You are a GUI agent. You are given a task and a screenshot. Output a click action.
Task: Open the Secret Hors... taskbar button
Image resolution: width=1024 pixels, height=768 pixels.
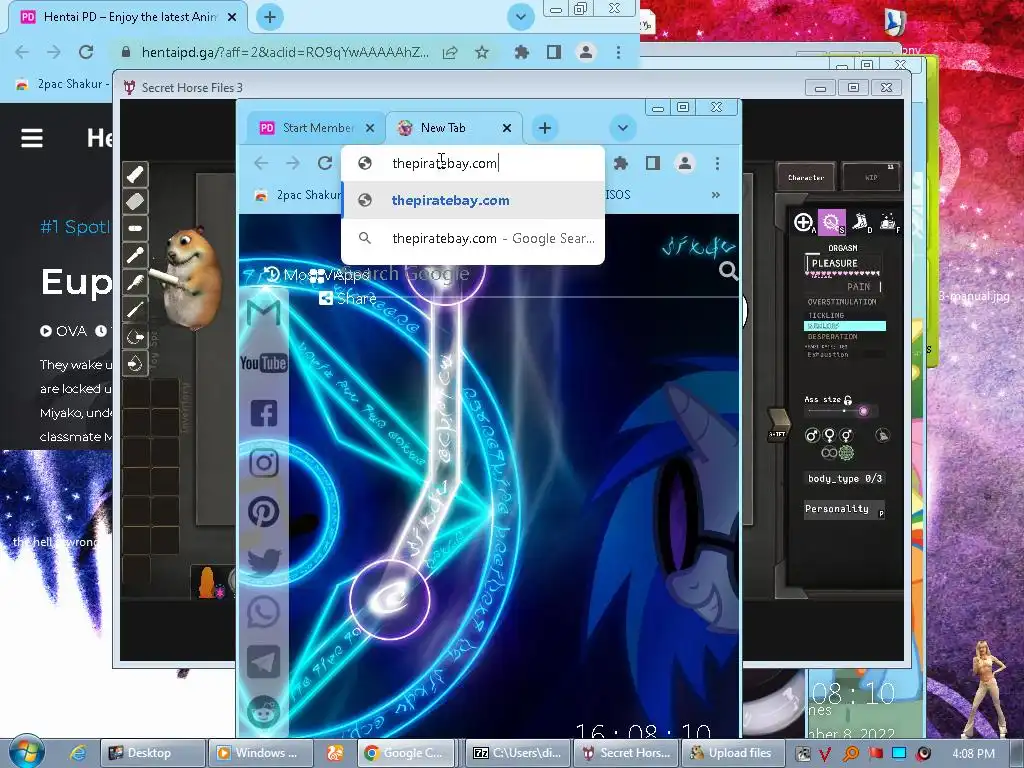[626, 753]
